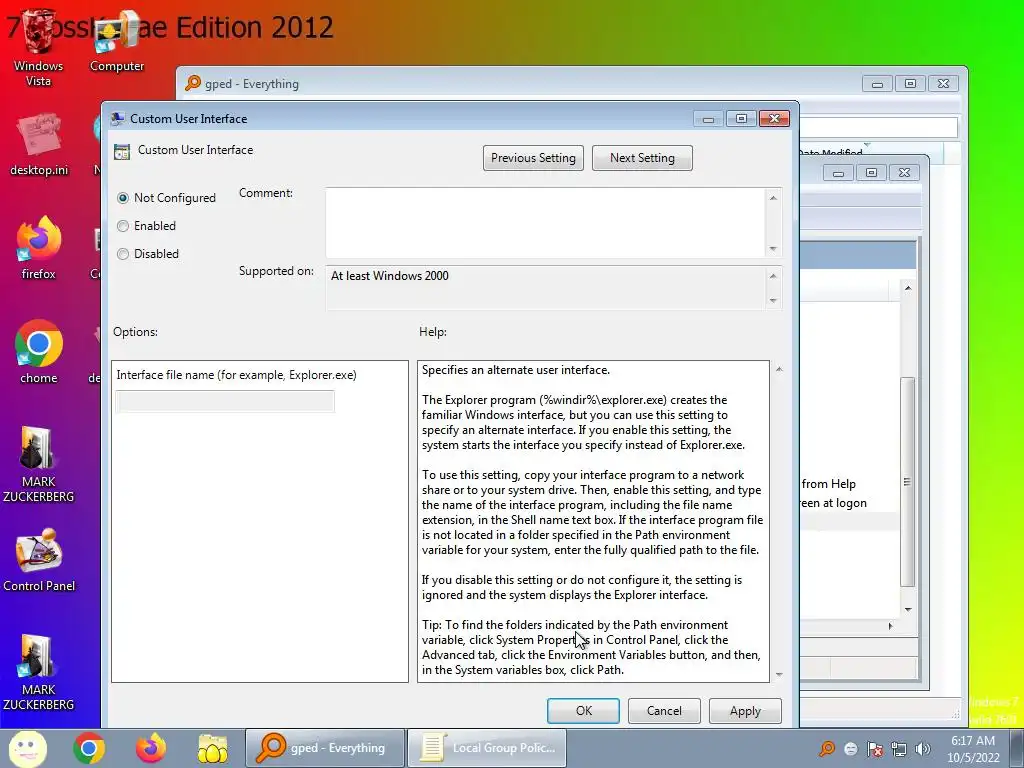Click the horizontal scroll right arrow in policy window
Viewport: 1024px width, 768px height.
[x=890, y=626]
